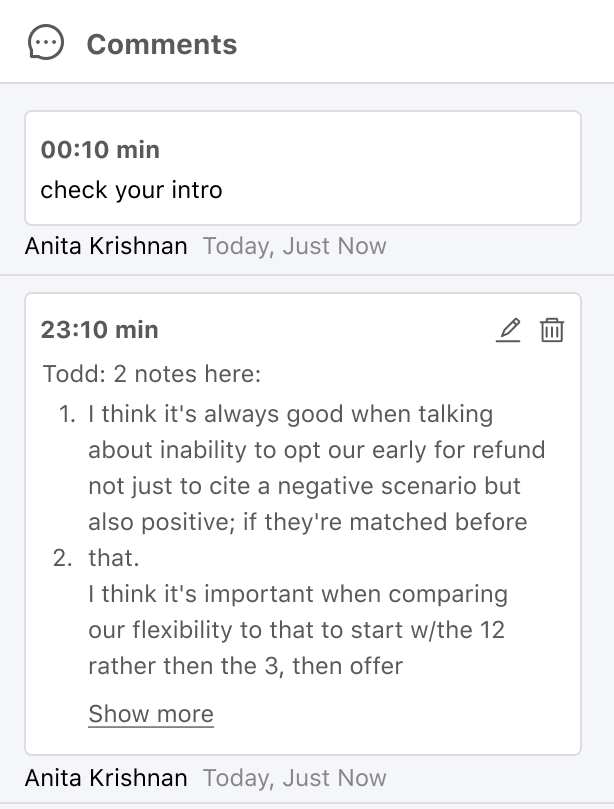Click 'Today, Just Now' under the intro comment
This screenshot has width=614, height=809.
coord(294,246)
